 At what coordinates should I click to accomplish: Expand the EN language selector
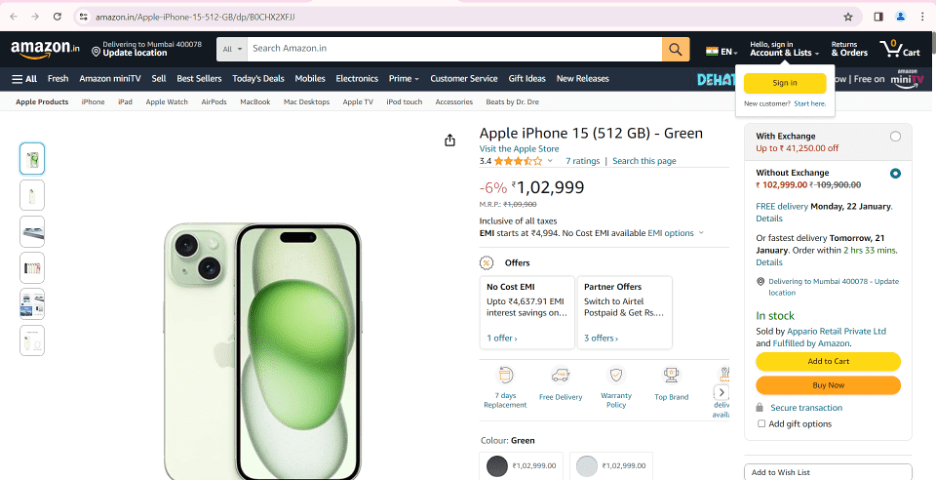click(x=721, y=51)
